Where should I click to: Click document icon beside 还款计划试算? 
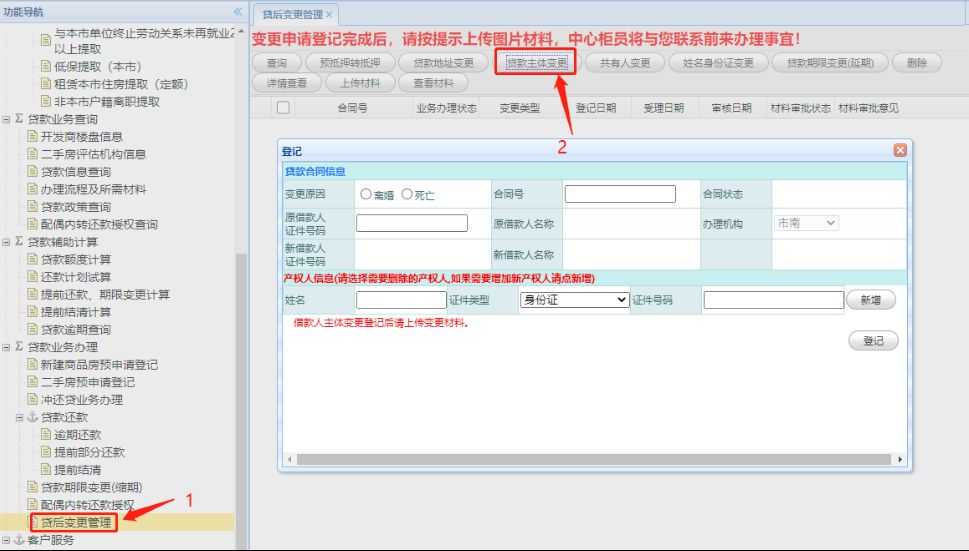pos(33,276)
